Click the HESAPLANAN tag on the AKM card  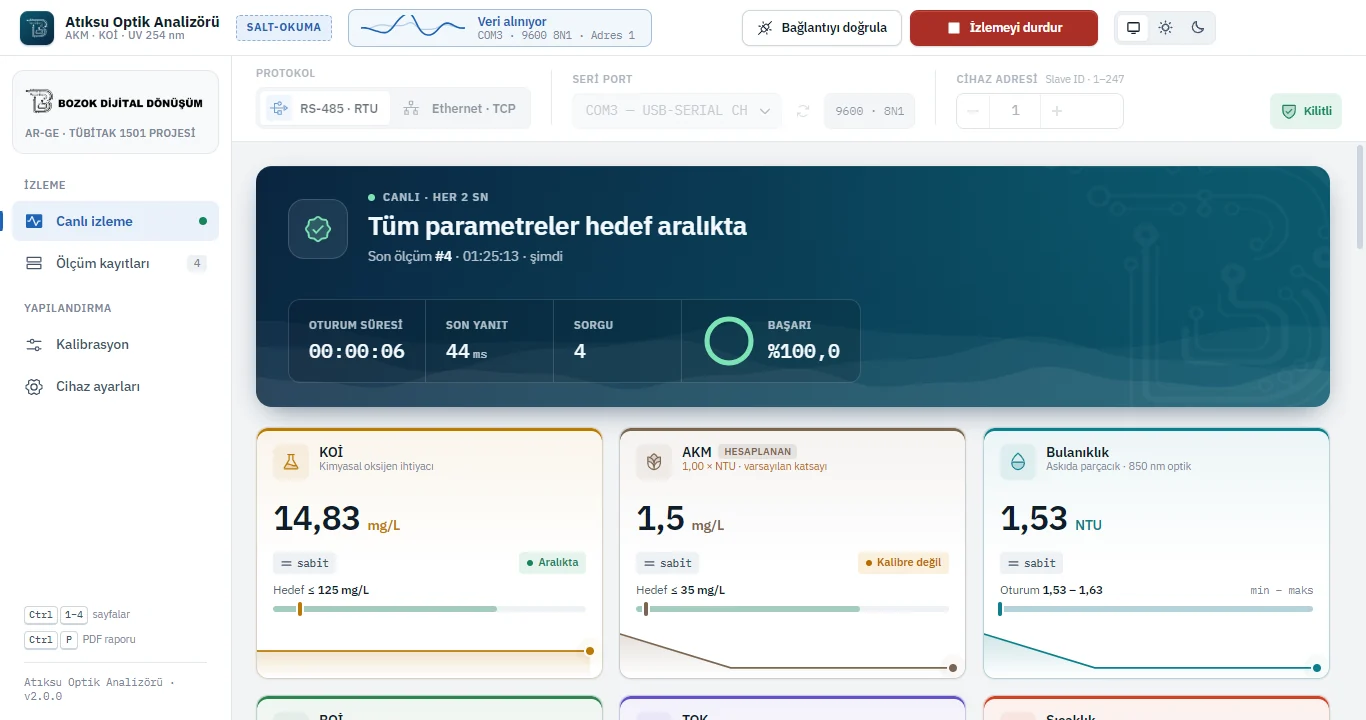[757, 452]
